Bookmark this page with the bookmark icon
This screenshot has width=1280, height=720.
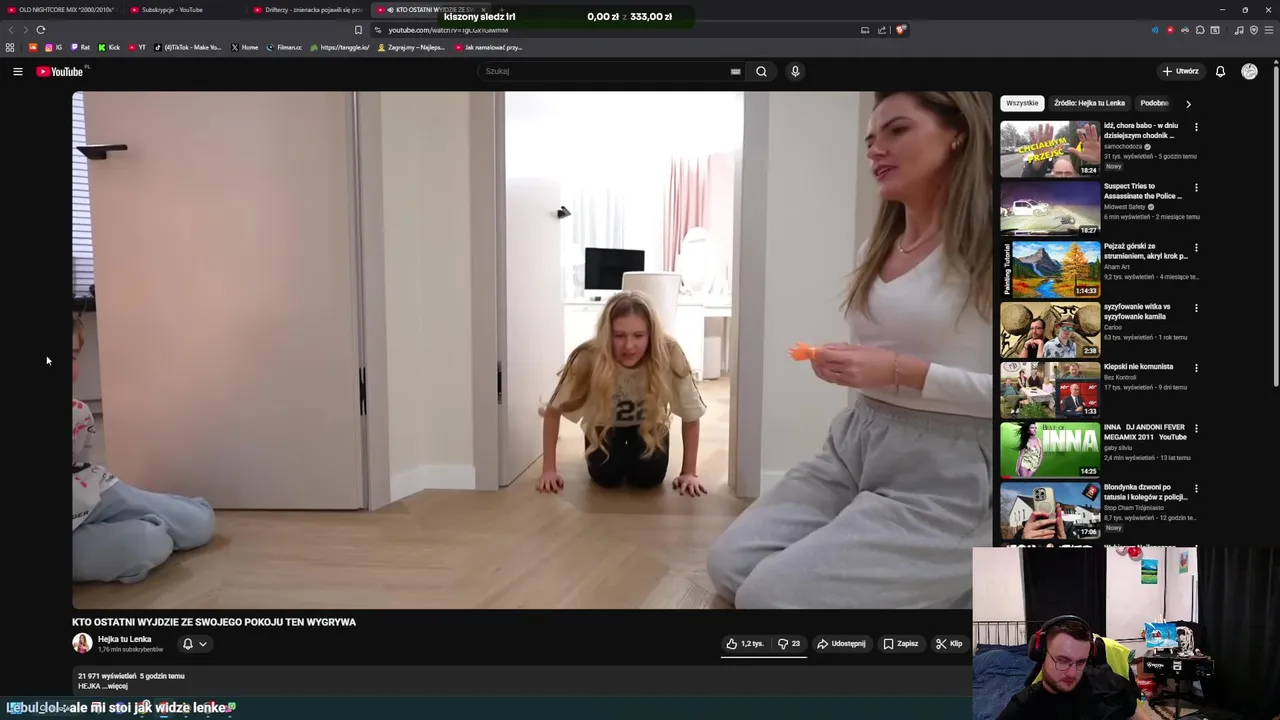358,30
